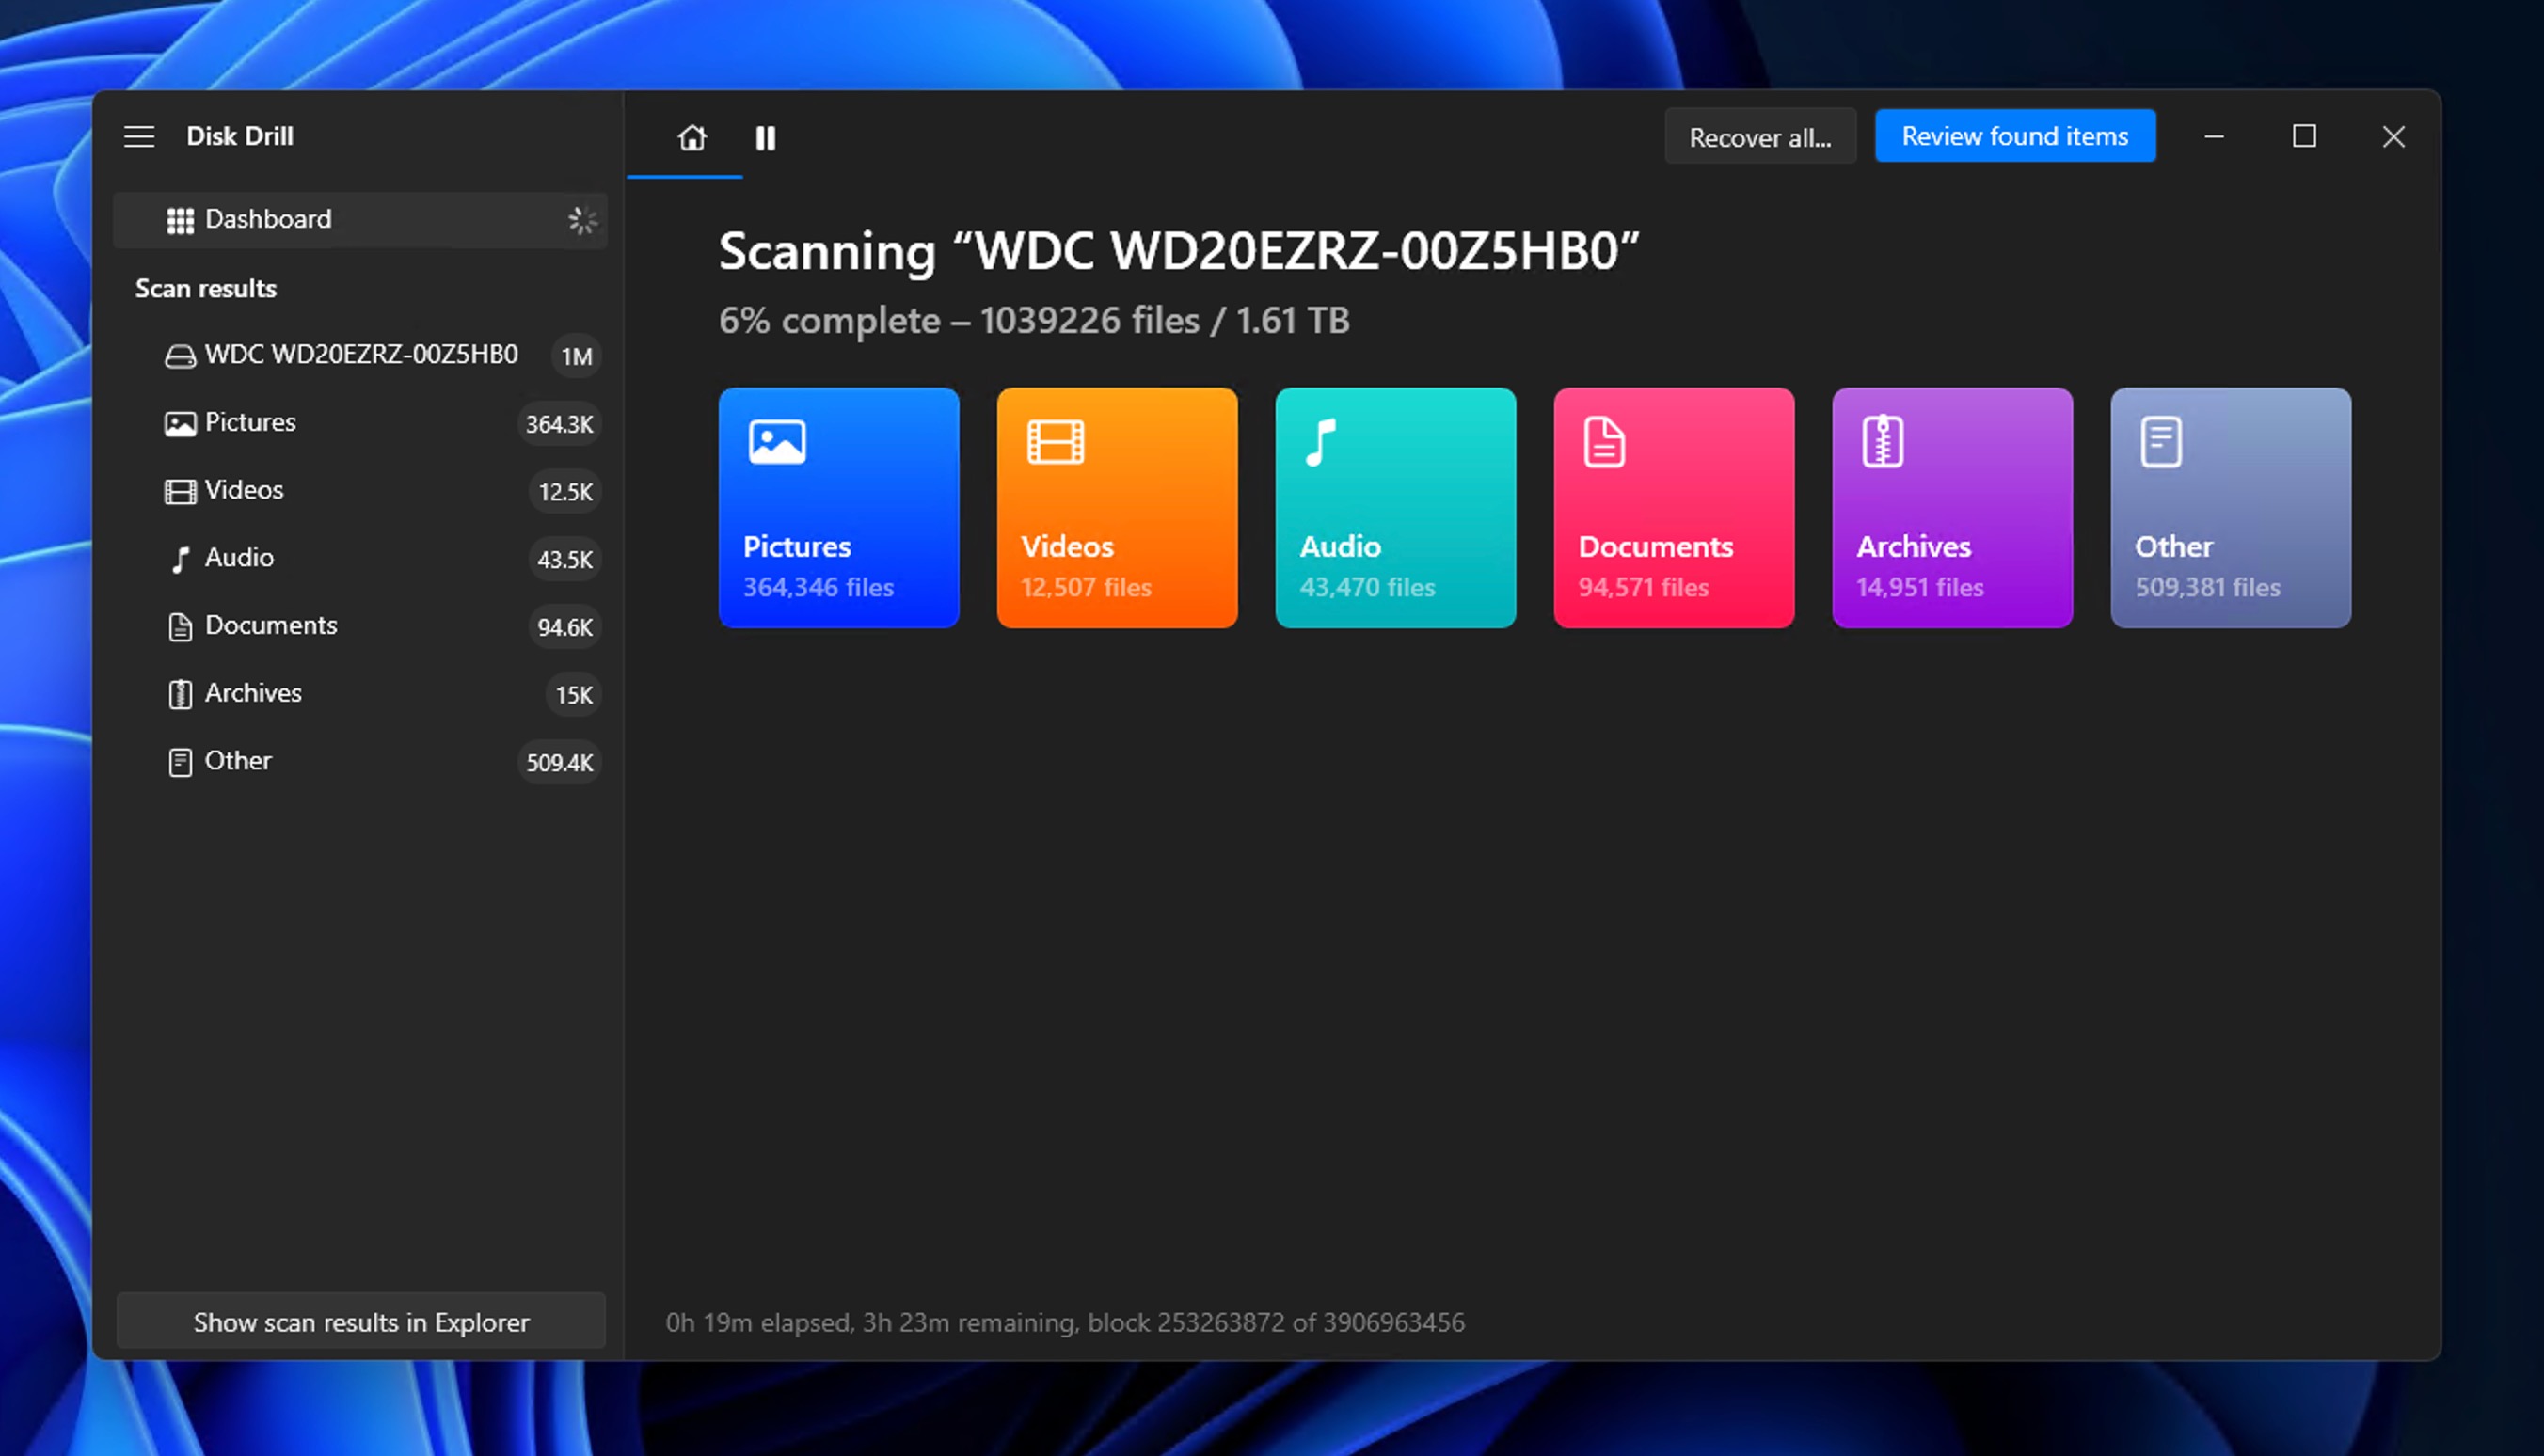Open the teal Audio card
Image resolution: width=2544 pixels, height=1456 pixels.
1395,508
